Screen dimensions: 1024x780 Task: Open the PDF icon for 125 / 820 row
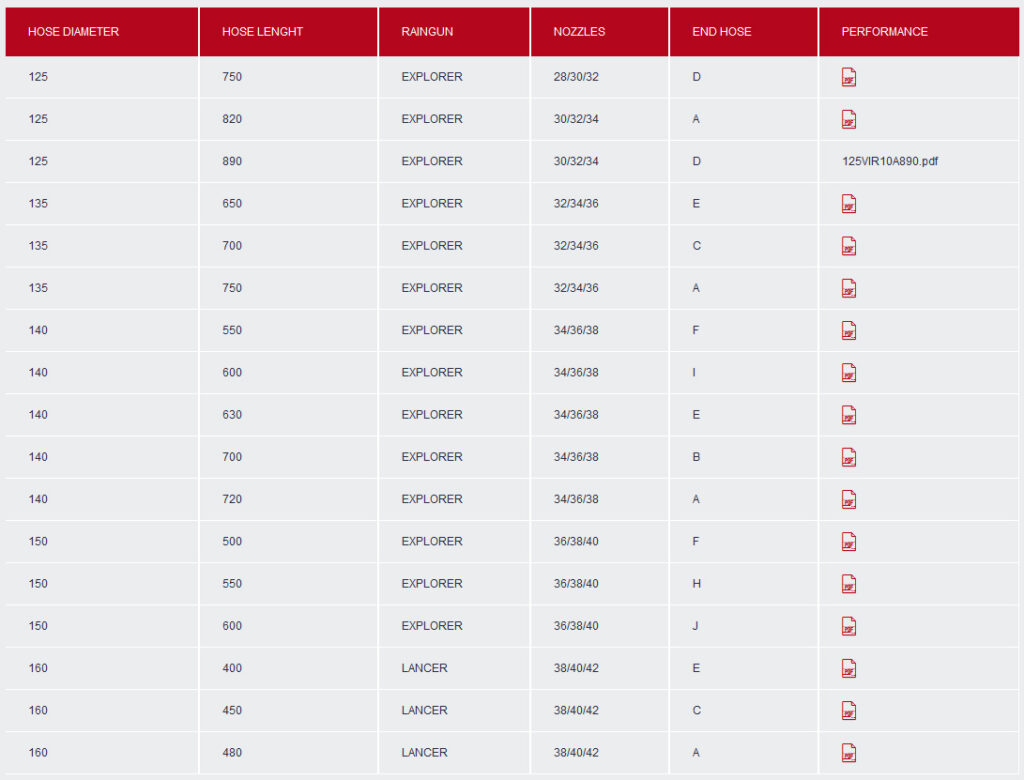click(848, 120)
